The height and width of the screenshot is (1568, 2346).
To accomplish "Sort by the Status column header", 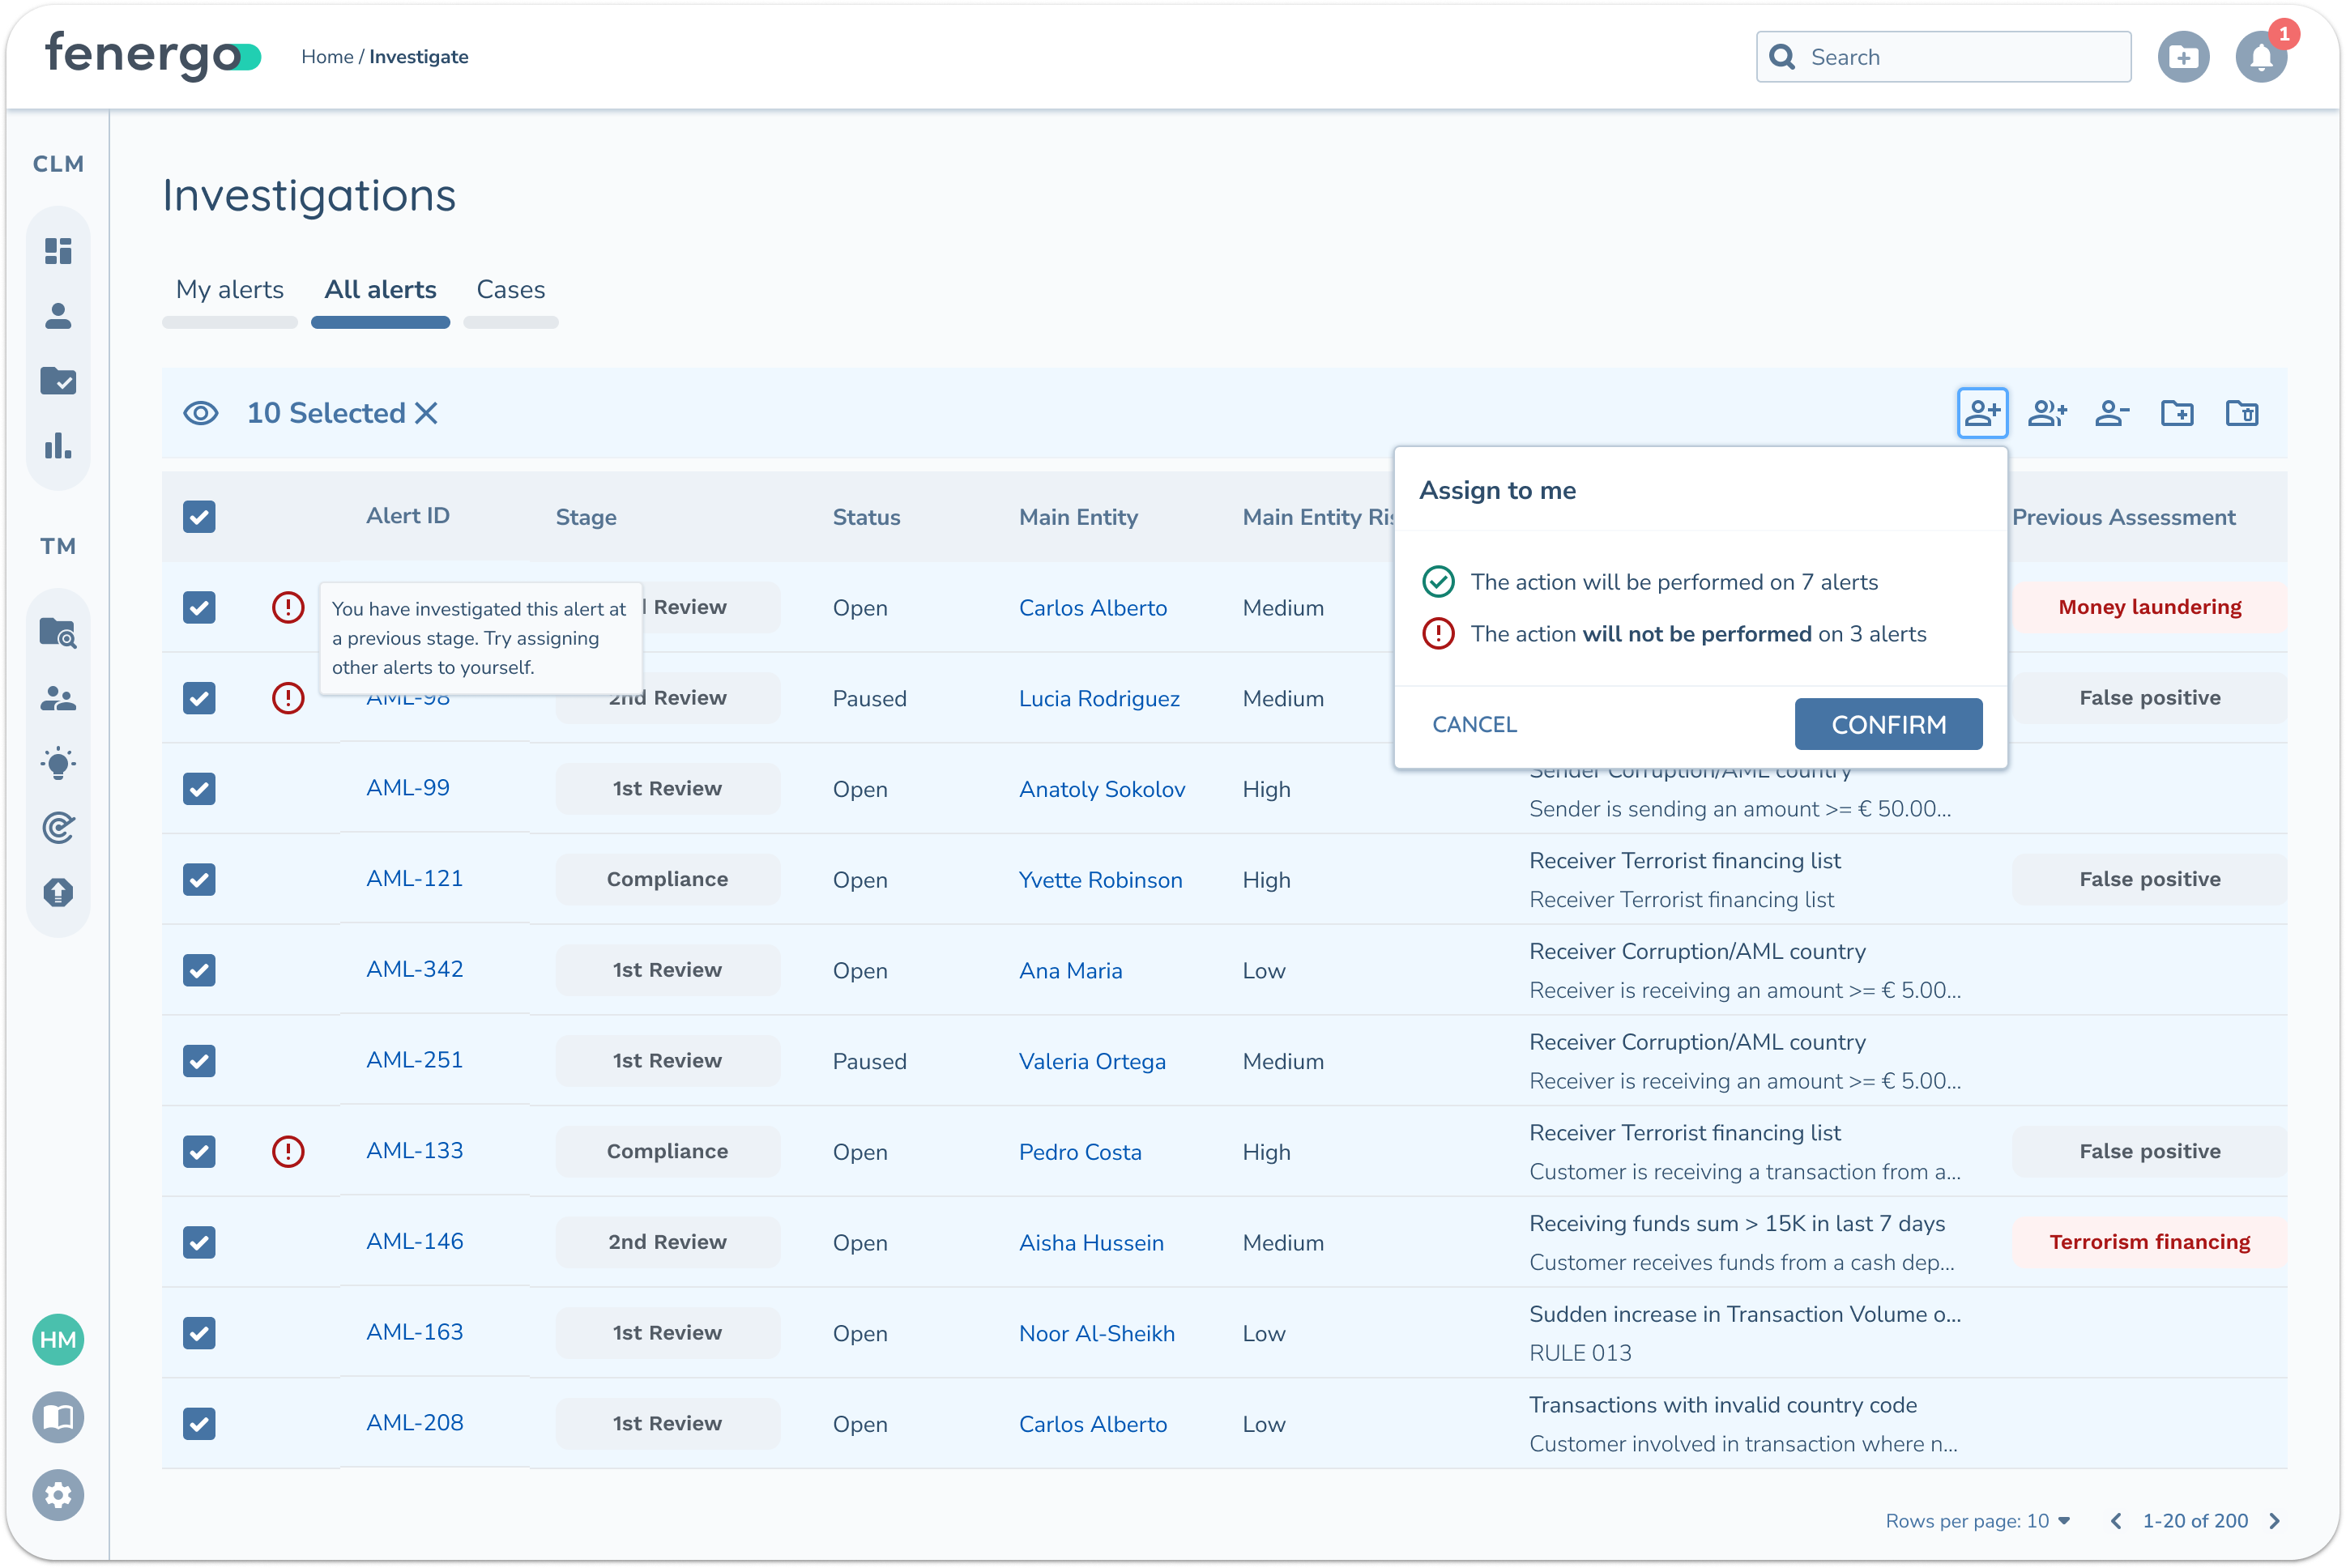I will pyautogui.click(x=866, y=517).
